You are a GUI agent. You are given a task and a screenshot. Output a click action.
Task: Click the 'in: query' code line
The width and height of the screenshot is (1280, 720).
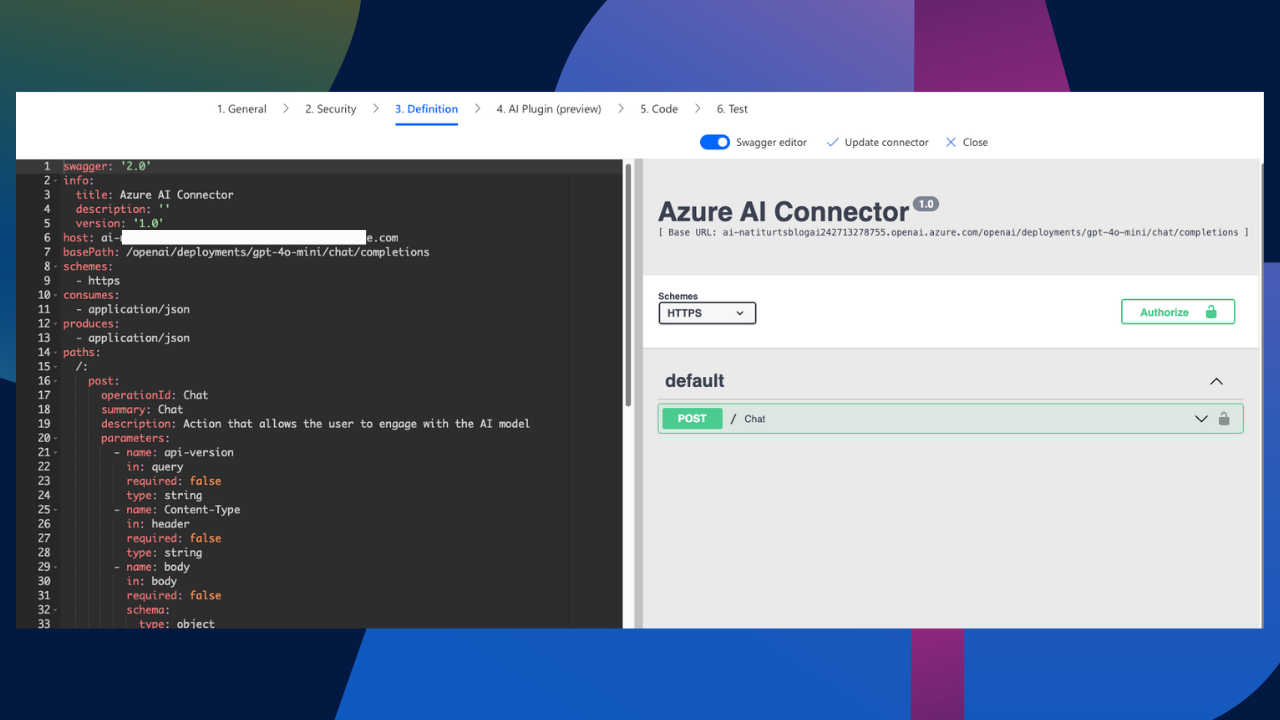pos(155,467)
